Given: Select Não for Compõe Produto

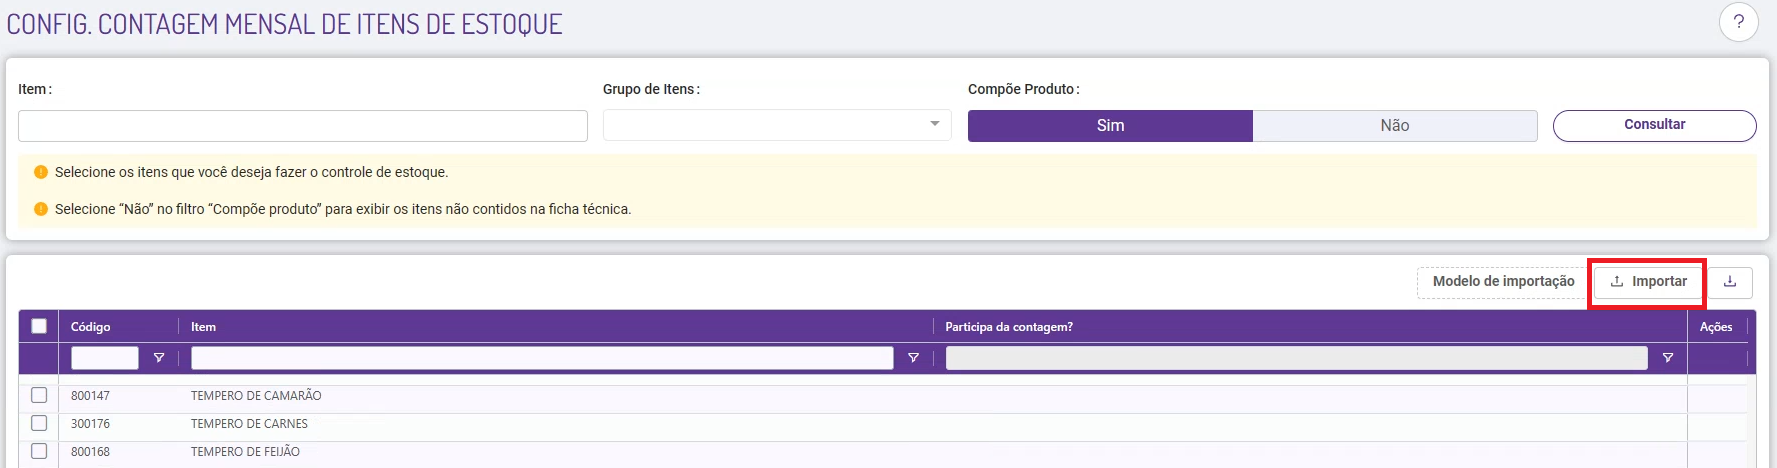Looking at the screenshot, I should [1394, 126].
